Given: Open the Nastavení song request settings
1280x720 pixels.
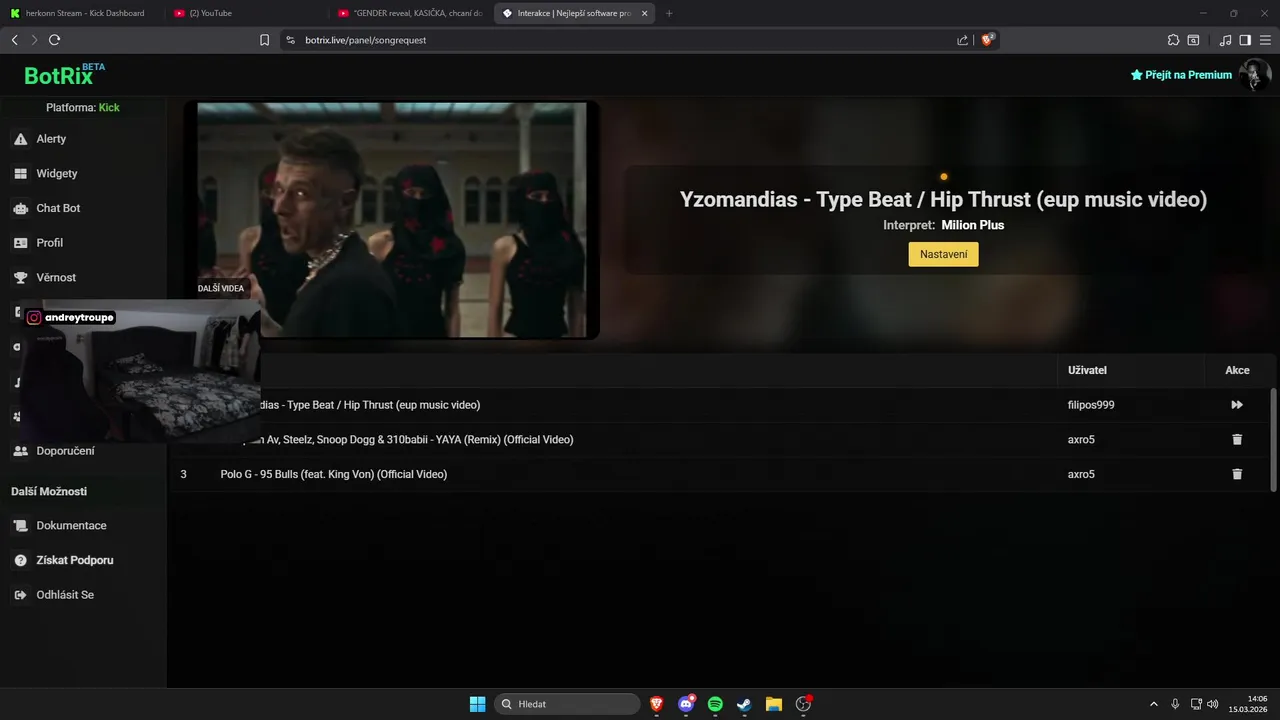Looking at the screenshot, I should coord(943,254).
